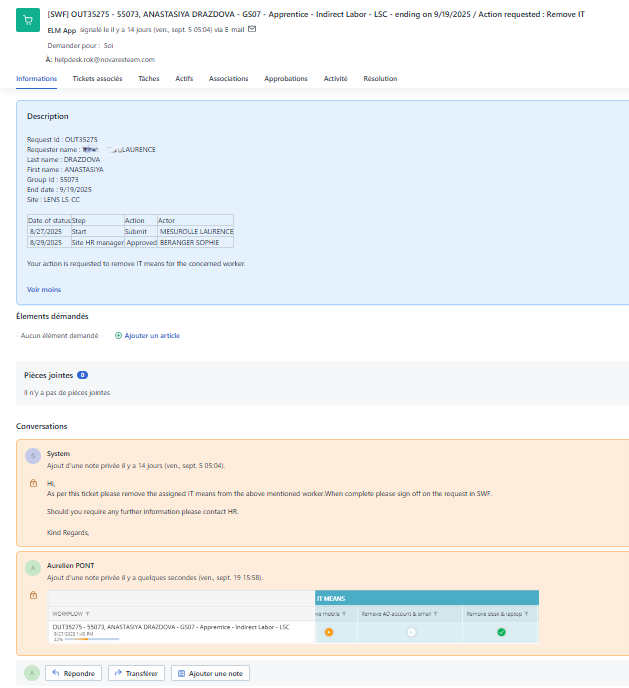The height and width of the screenshot is (688, 629).
Task: Click the green shopping cart ticket icon
Action: tap(28, 20)
